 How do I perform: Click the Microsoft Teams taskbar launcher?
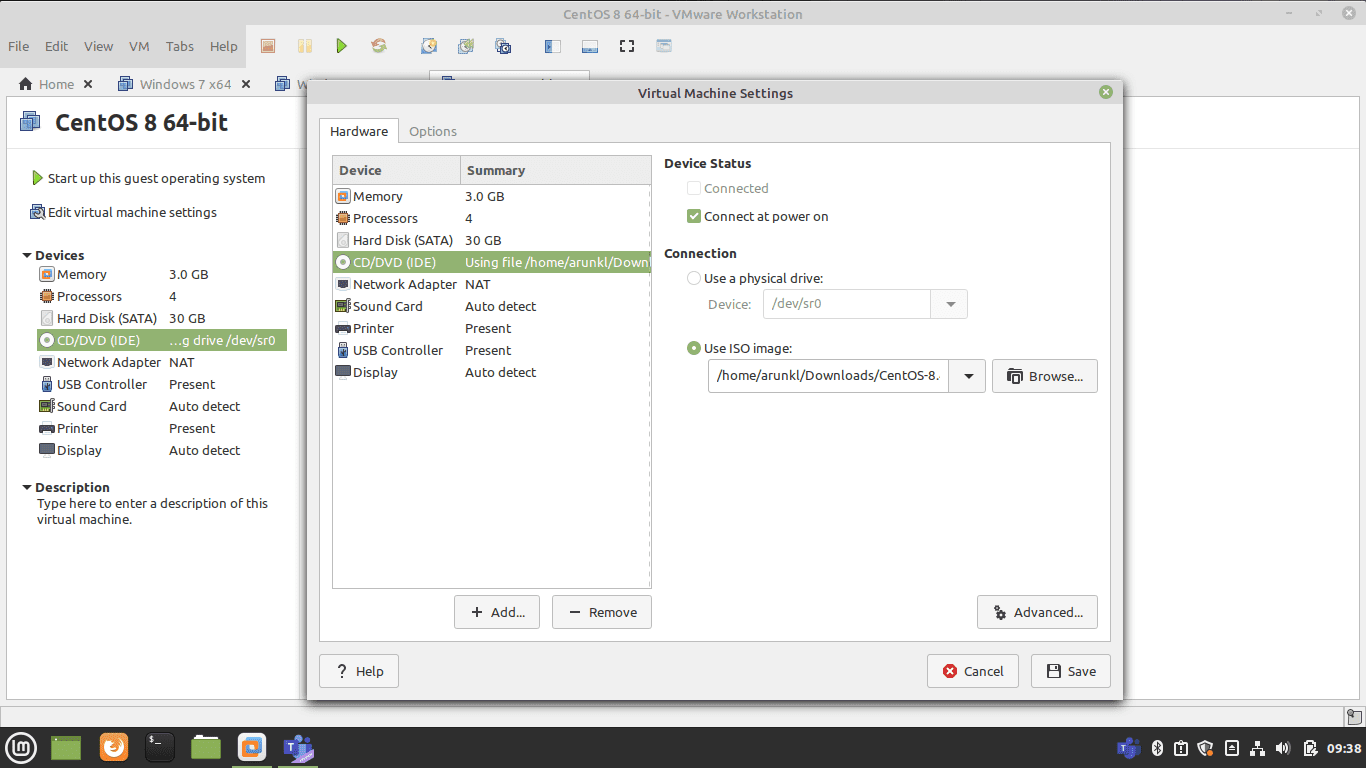298,747
